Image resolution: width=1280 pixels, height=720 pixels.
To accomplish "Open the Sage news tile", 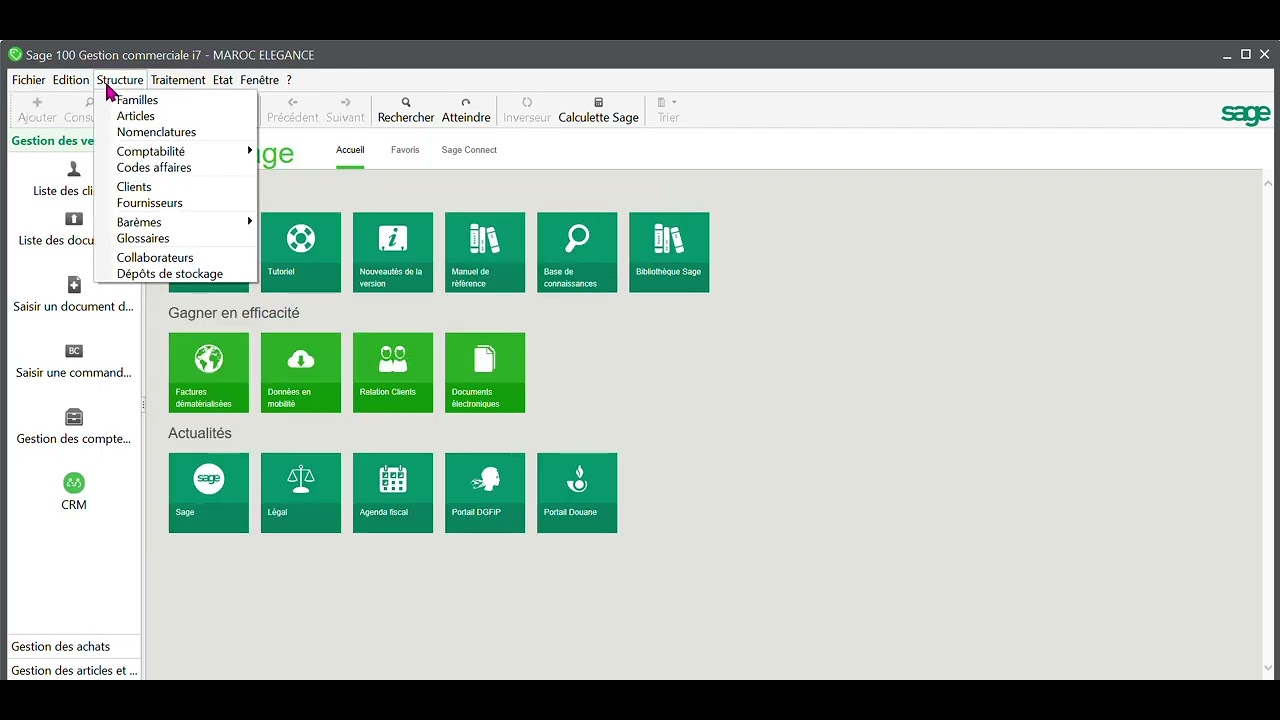I will click(209, 492).
